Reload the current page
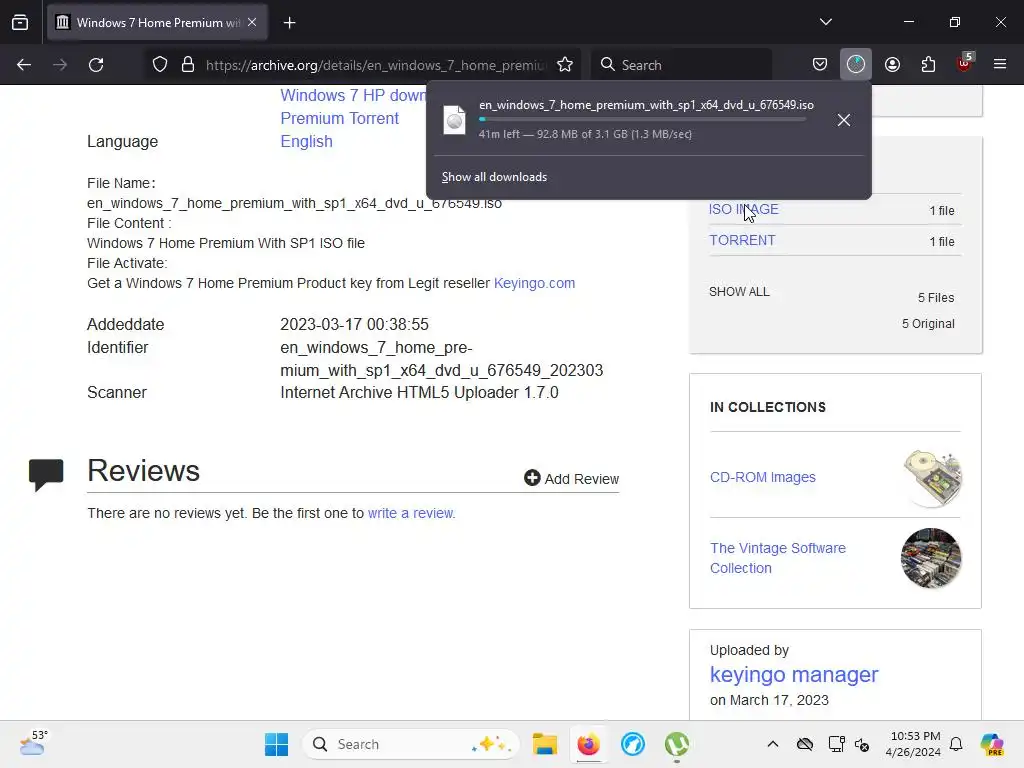Screen dimensions: 1024x768 coord(96,65)
